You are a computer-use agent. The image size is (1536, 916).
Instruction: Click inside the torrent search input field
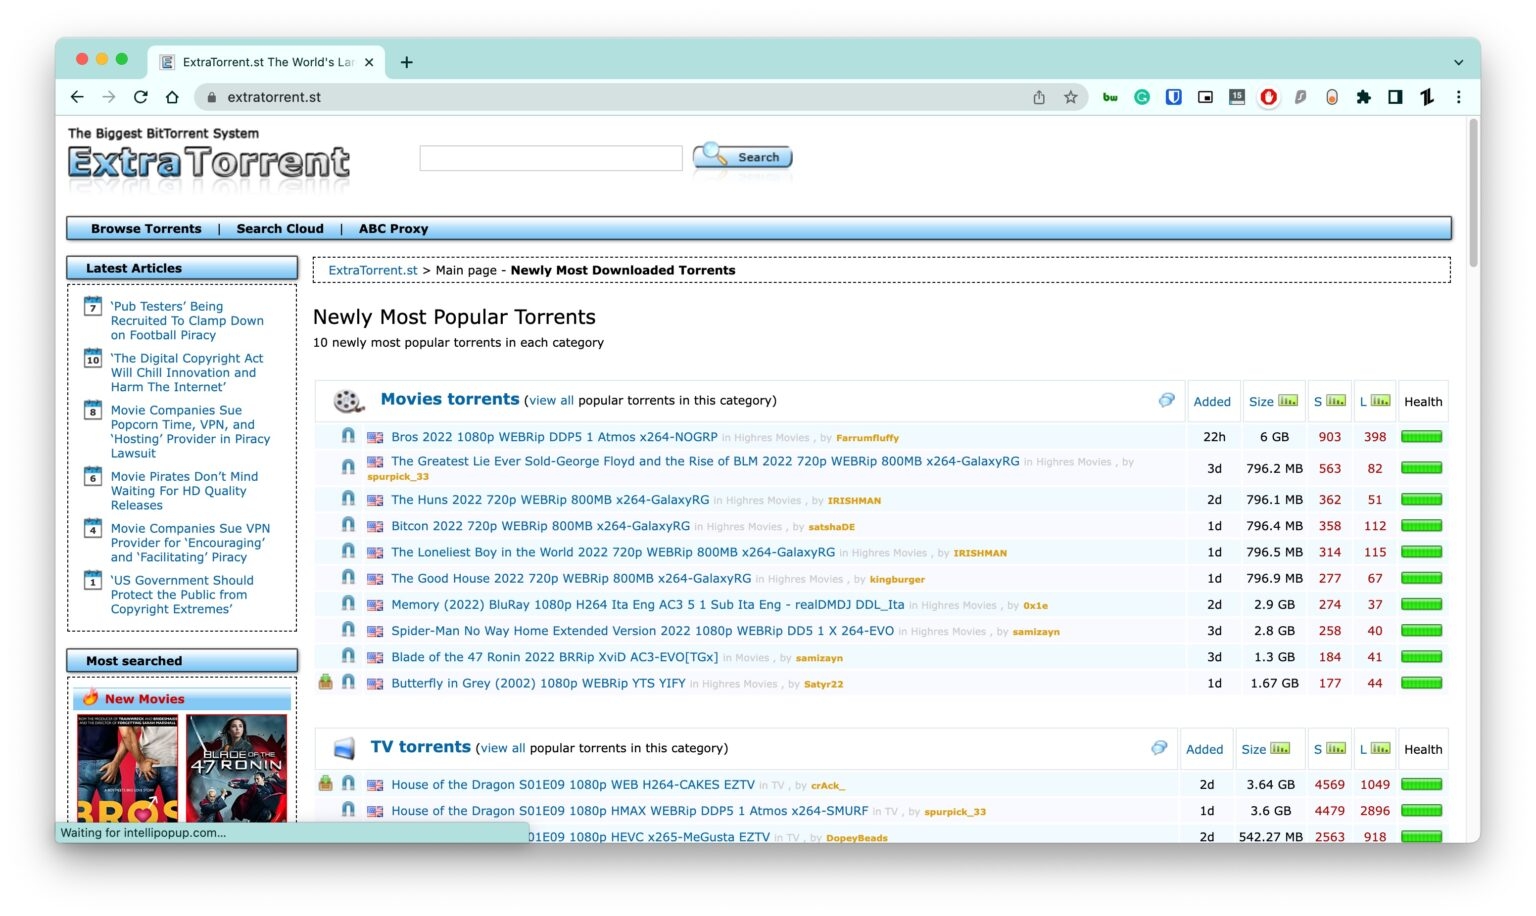coord(550,157)
